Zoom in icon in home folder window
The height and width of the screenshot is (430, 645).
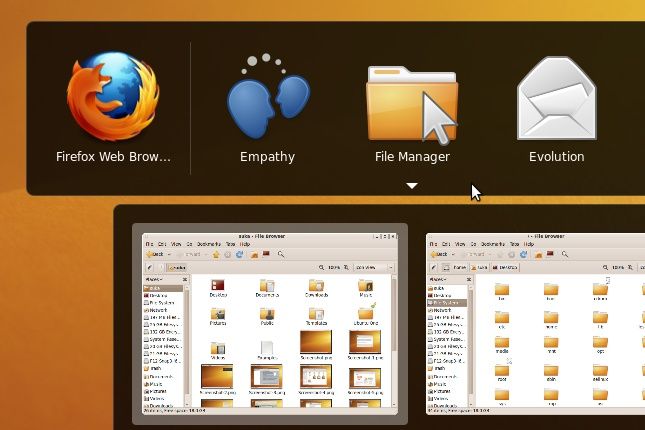pyautogui.click(x=346, y=267)
